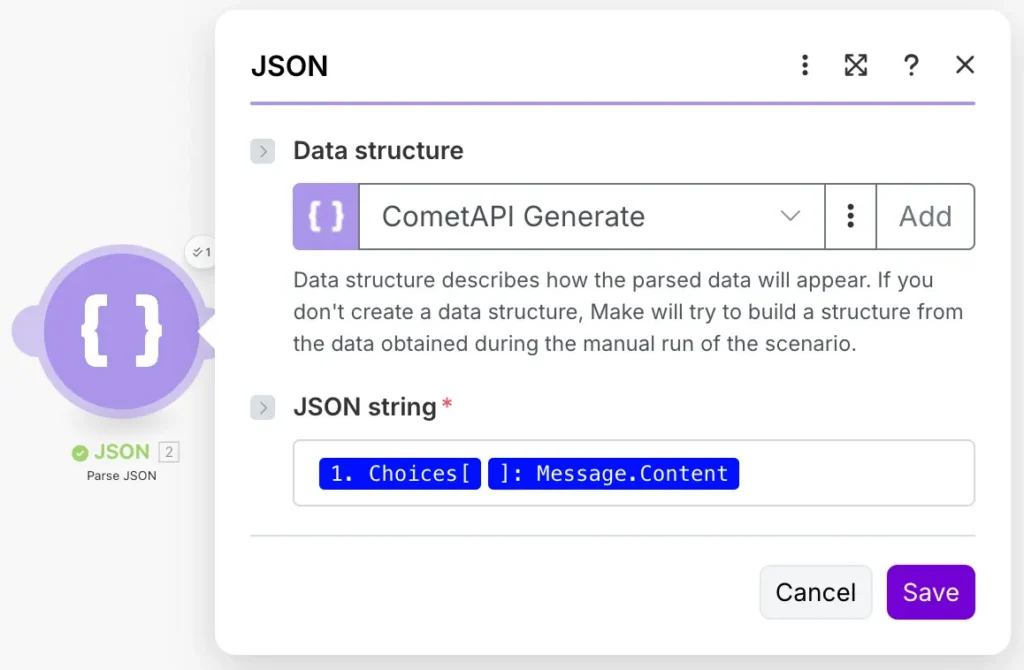Viewport: 1024px width, 670px height.
Task: Click the number 2 badge beside JSON
Action: click(x=170, y=451)
